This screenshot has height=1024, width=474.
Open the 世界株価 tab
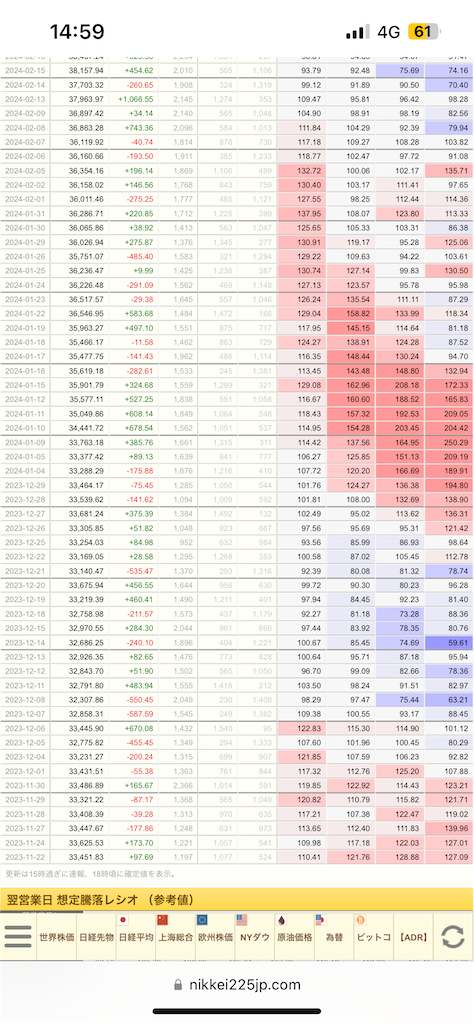point(57,936)
